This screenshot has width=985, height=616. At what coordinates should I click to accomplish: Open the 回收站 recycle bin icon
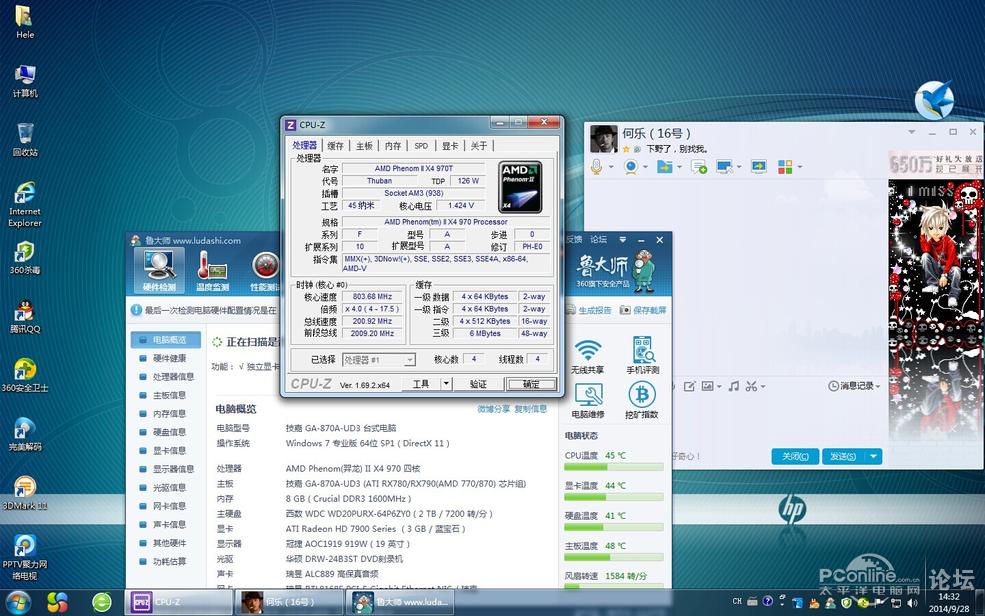(x=25, y=139)
